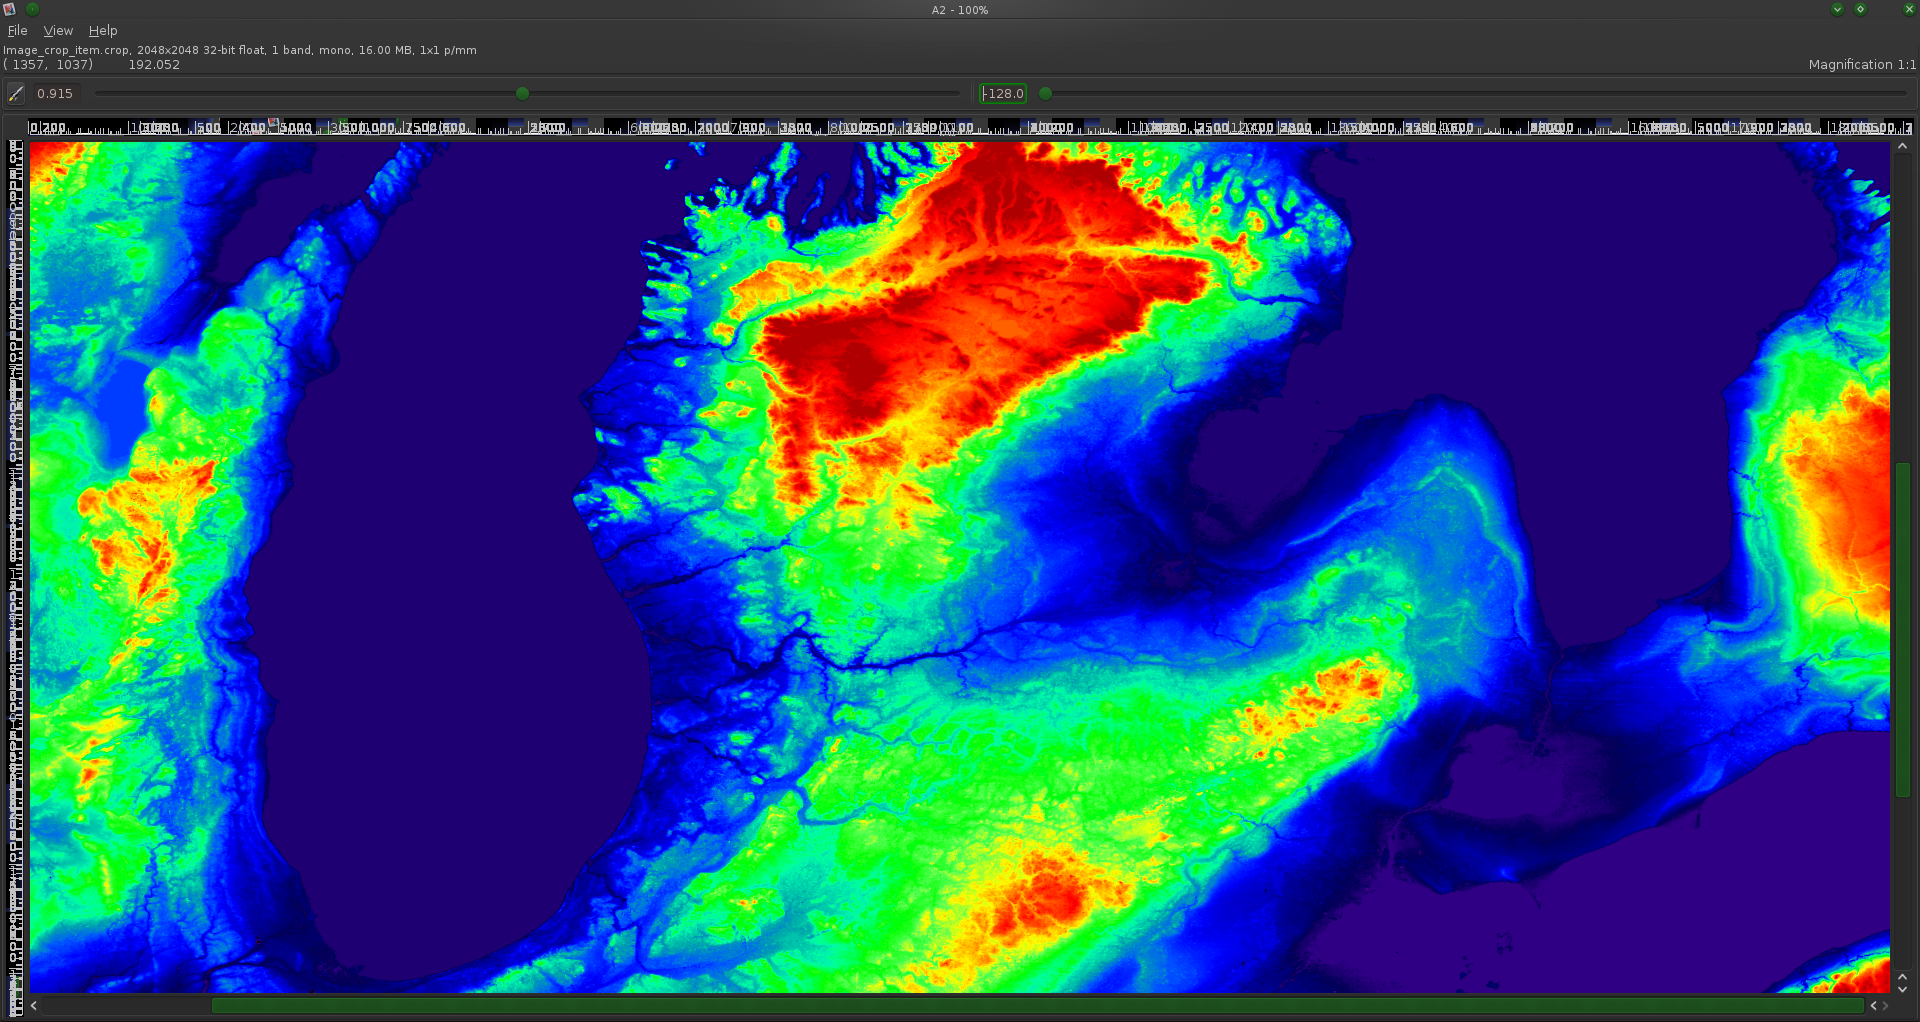Click the scale/offset brush icon button
Screen dimensions: 1920x1022
coord(16,93)
